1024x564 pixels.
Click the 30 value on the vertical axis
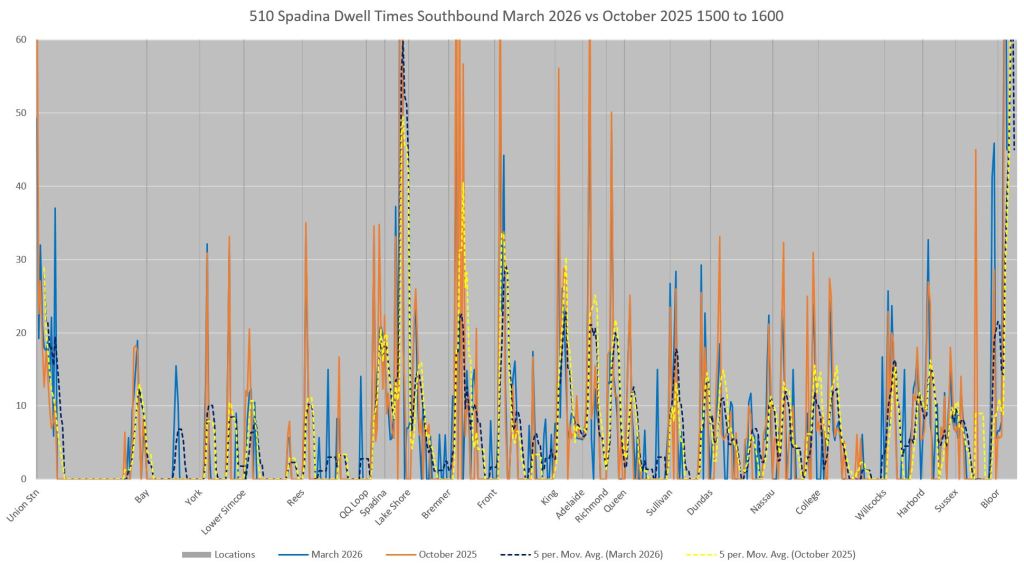(x=20, y=259)
